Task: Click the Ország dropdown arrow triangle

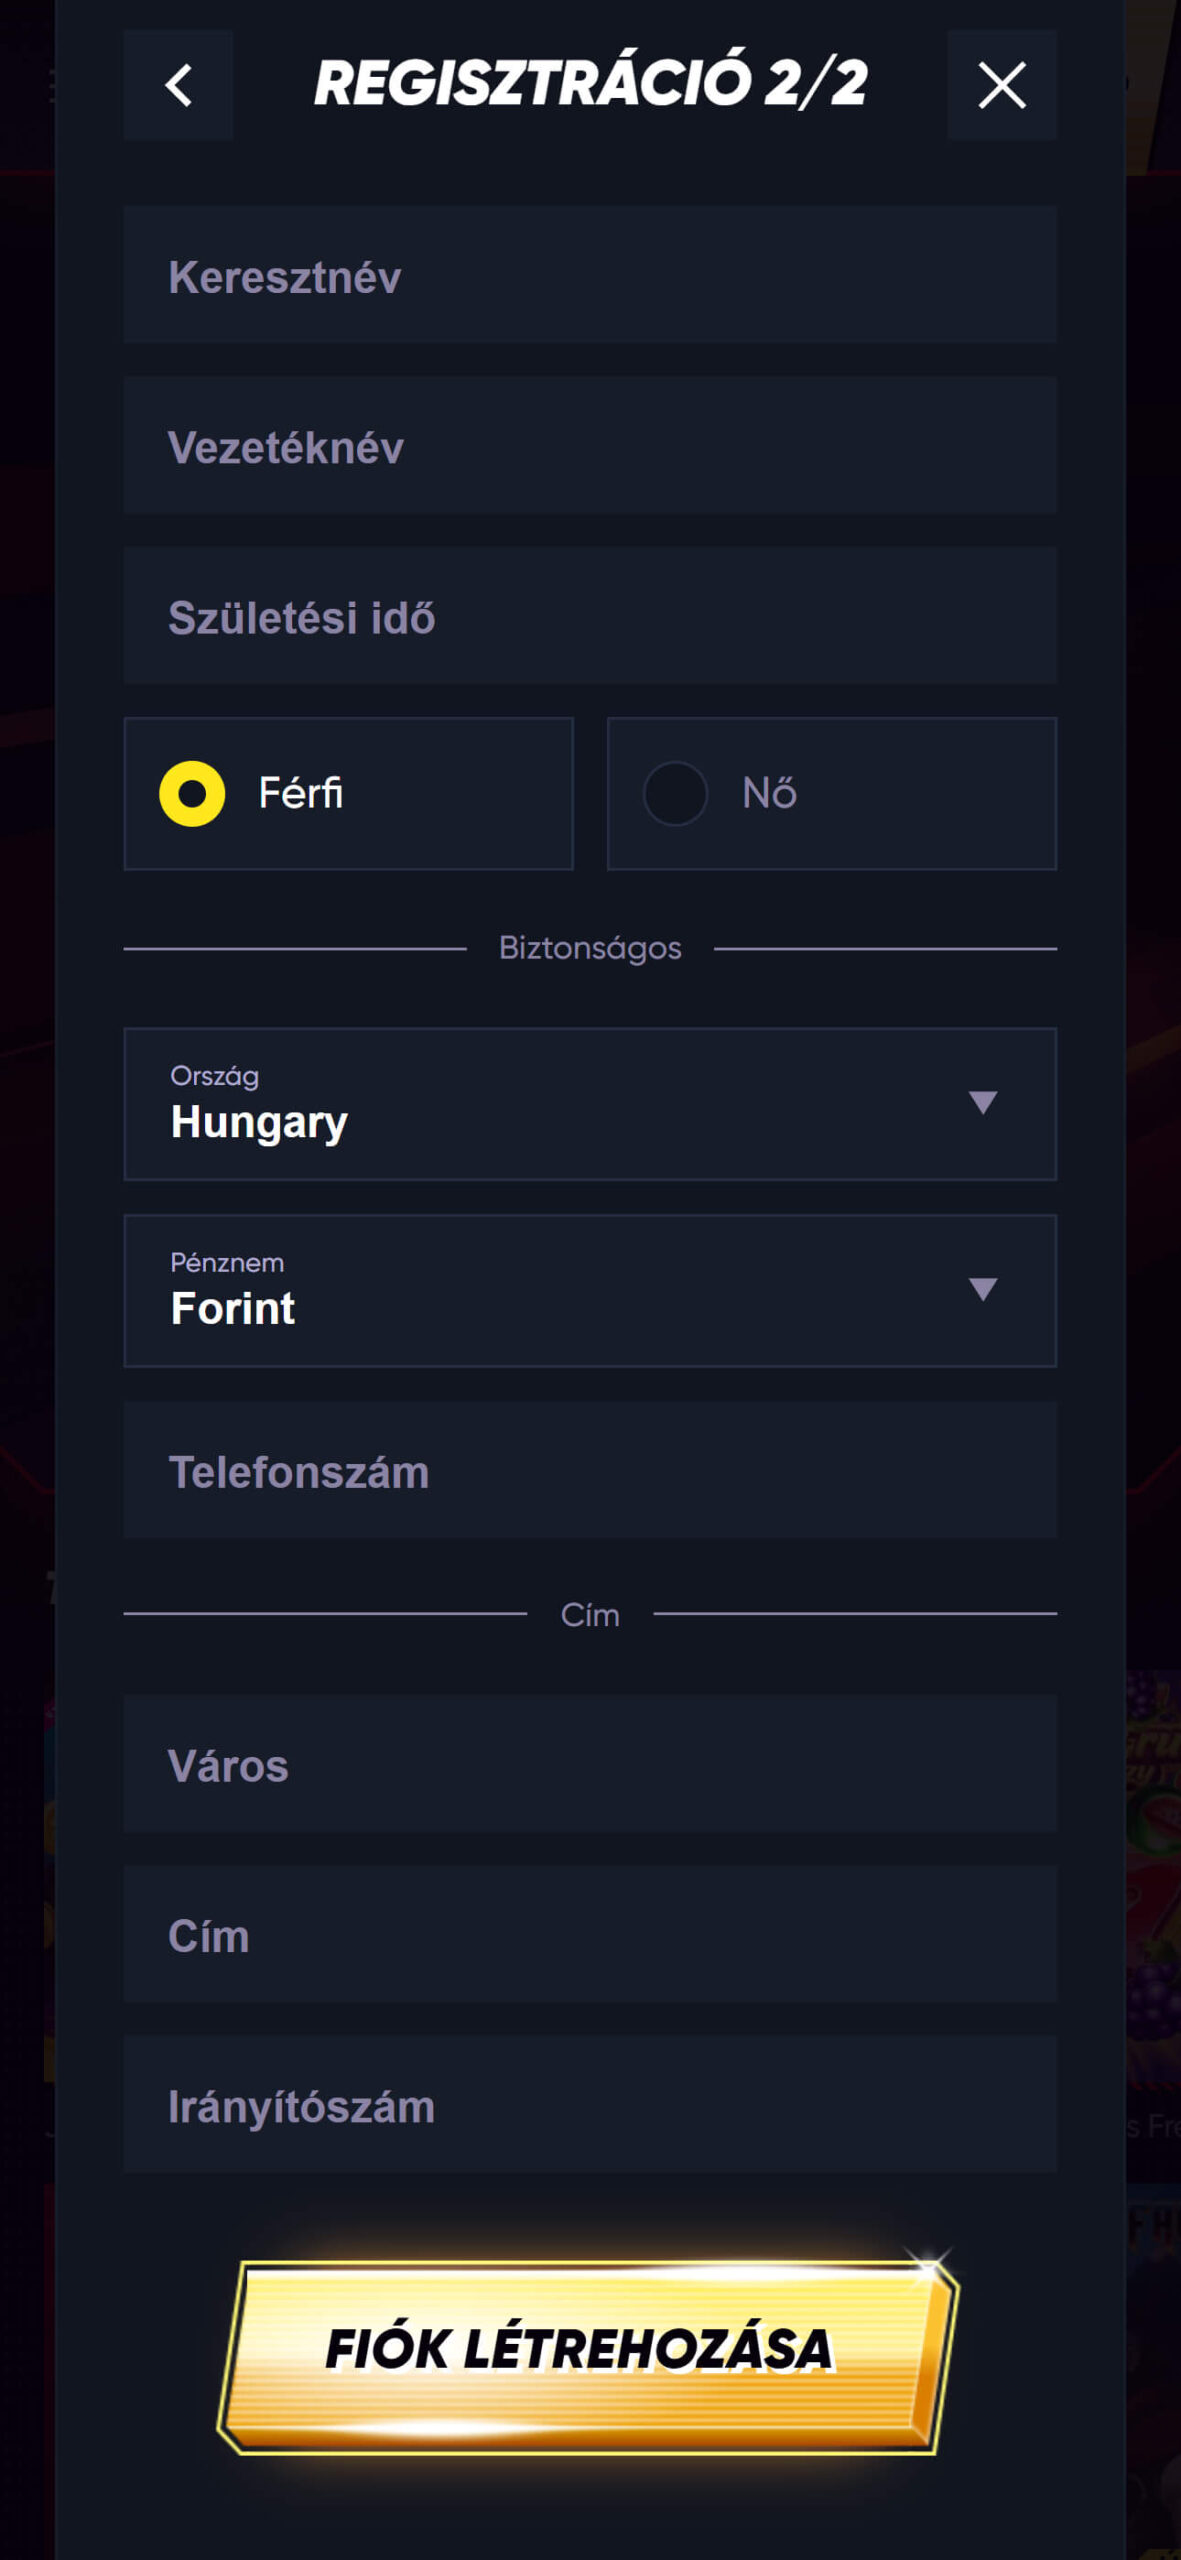Action: coord(983,1102)
